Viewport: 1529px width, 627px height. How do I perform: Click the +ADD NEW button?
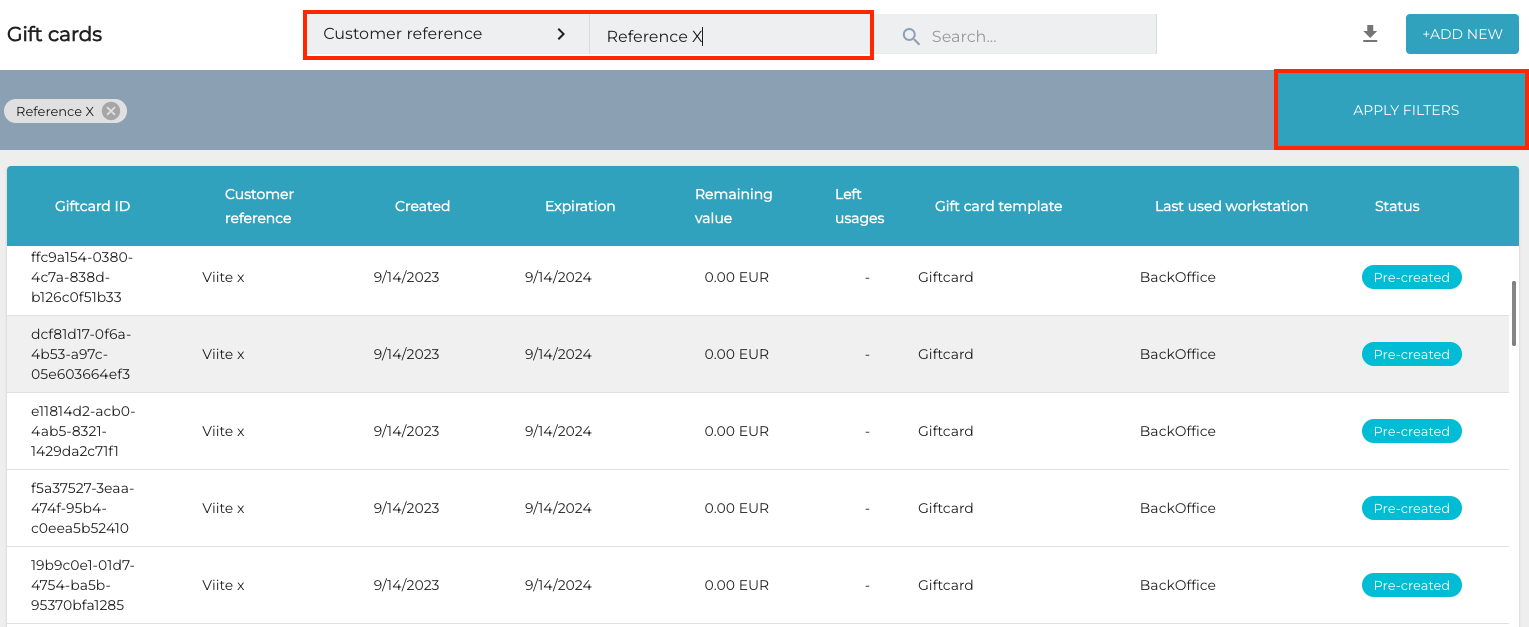[x=1462, y=34]
